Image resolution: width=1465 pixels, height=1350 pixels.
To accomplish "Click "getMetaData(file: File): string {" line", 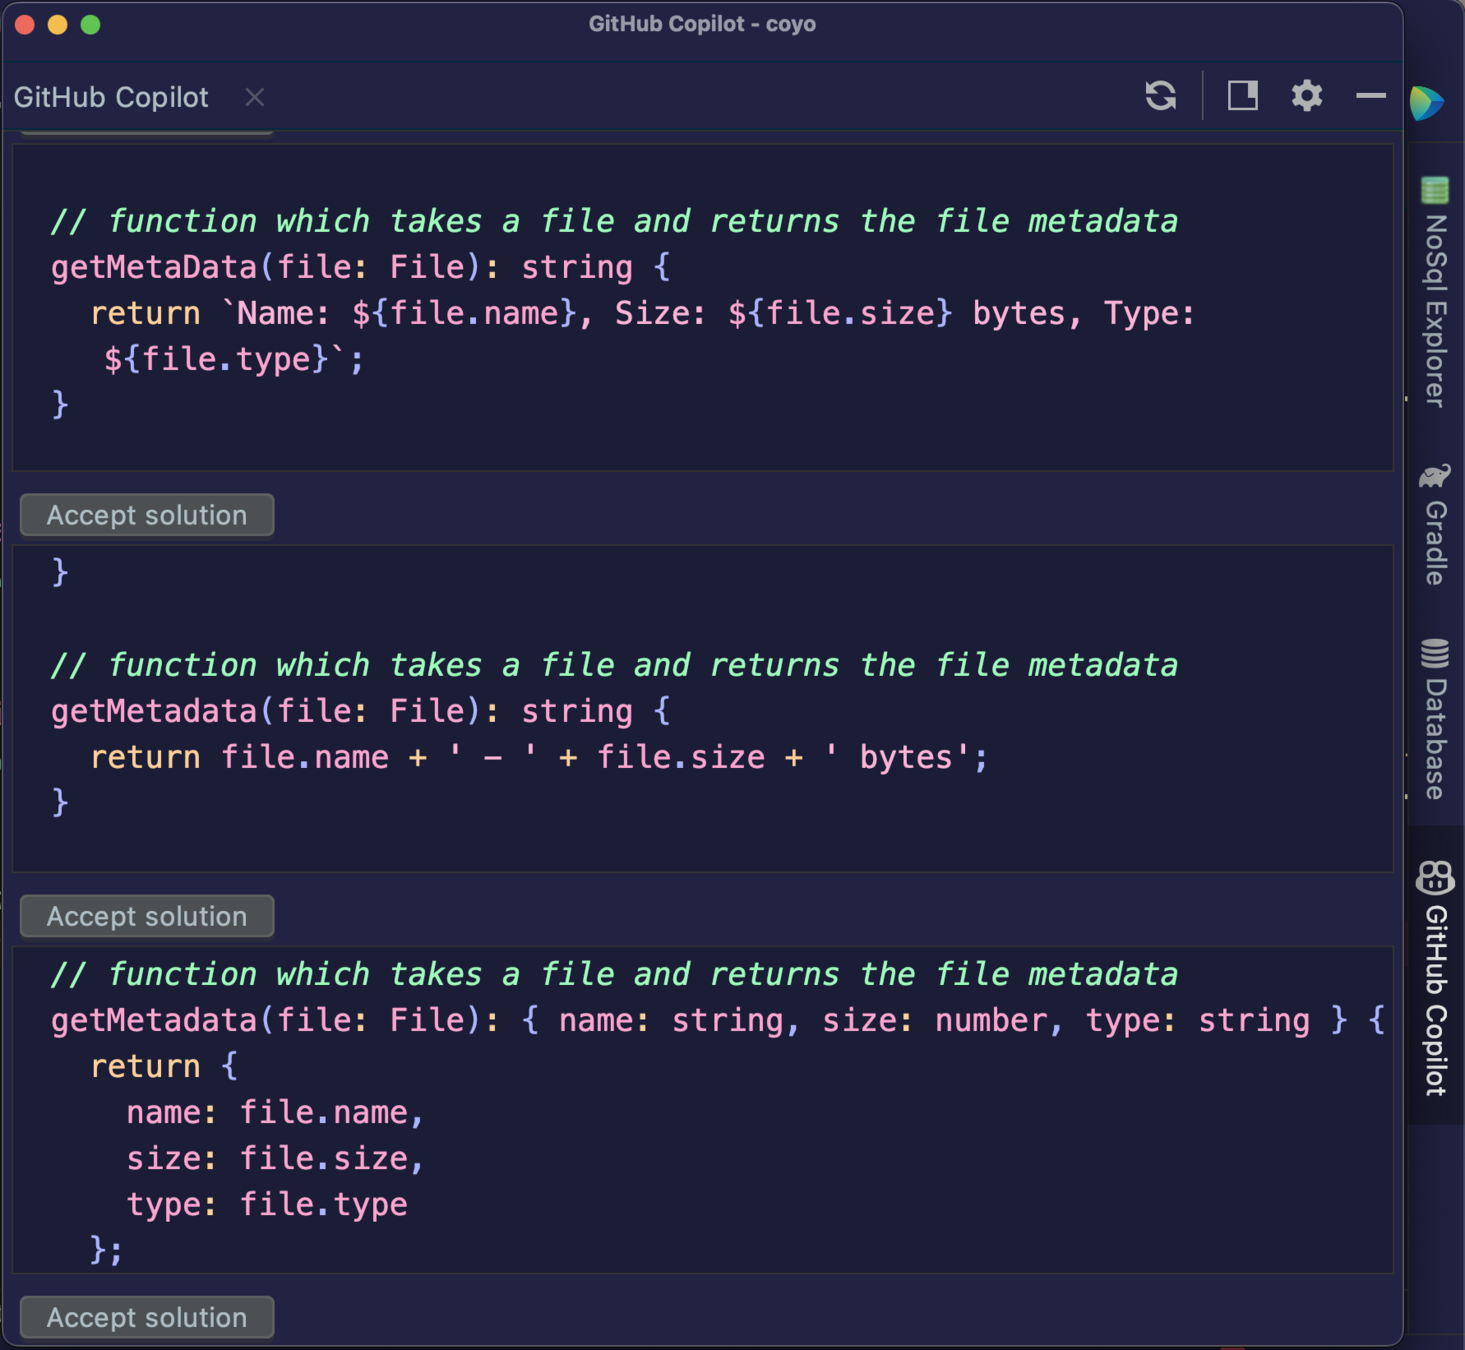I will (361, 267).
